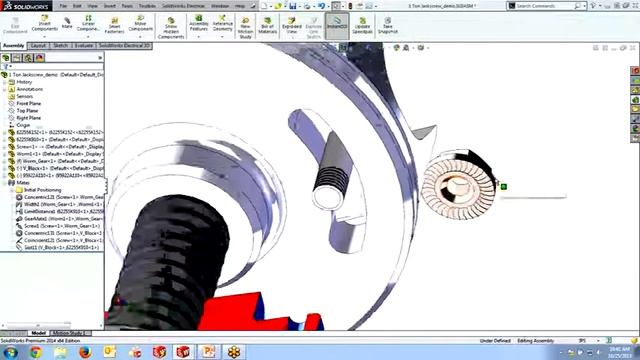Expand the Annotations tree node
640x360 pixels.
tap(4, 89)
